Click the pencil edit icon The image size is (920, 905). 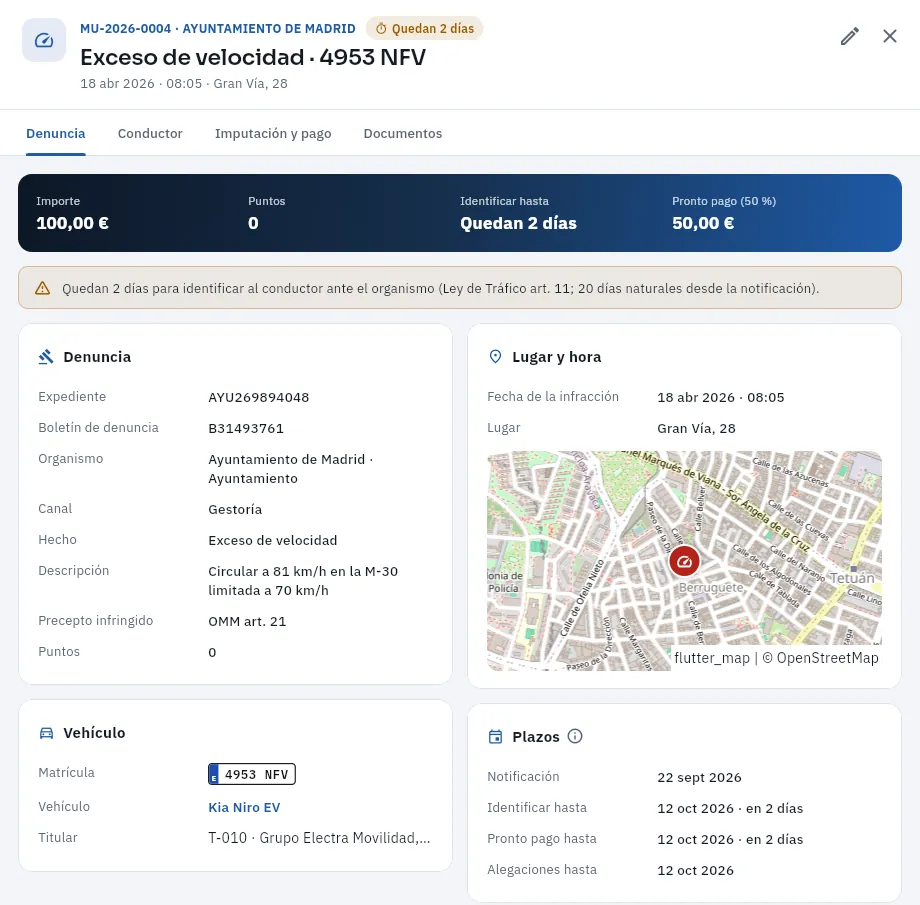850,36
